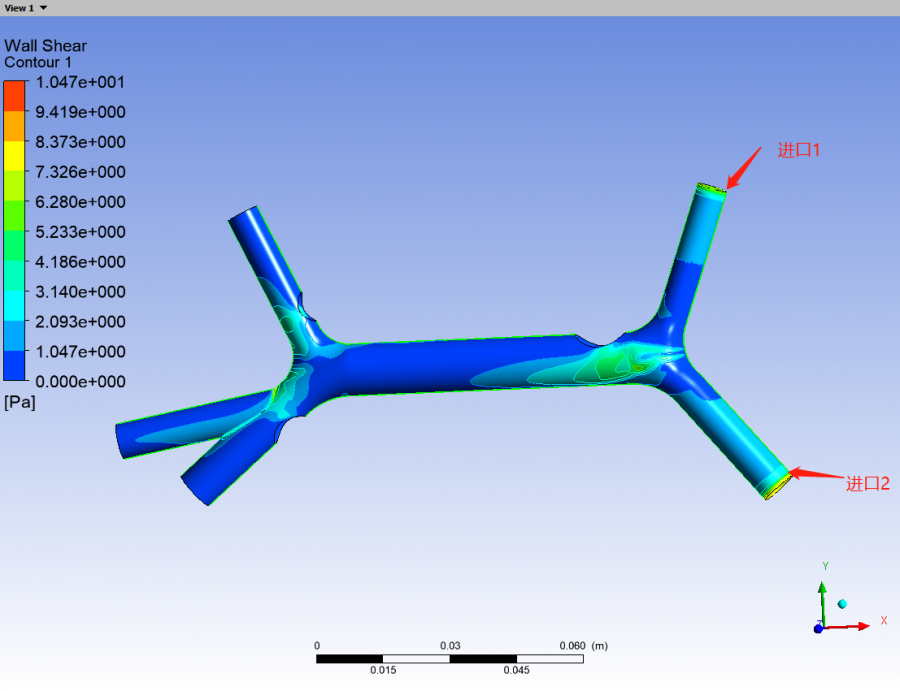Click the red arrow pointing to 进口2
The height and width of the screenshot is (691, 900).
[814, 475]
